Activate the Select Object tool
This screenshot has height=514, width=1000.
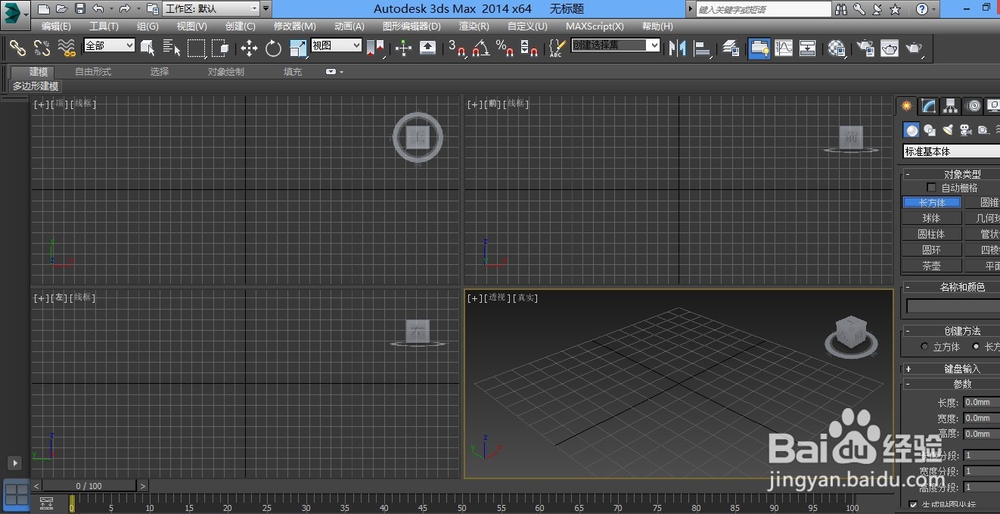148,48
